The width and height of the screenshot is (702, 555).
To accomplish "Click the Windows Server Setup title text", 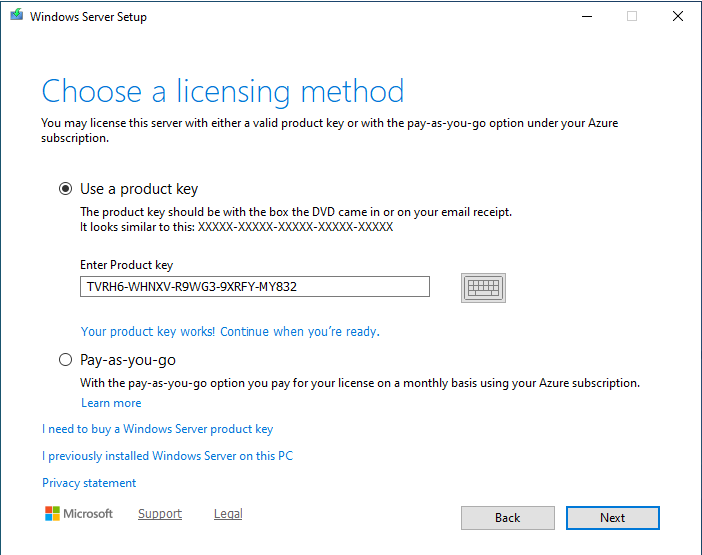I will coord(88,17).
